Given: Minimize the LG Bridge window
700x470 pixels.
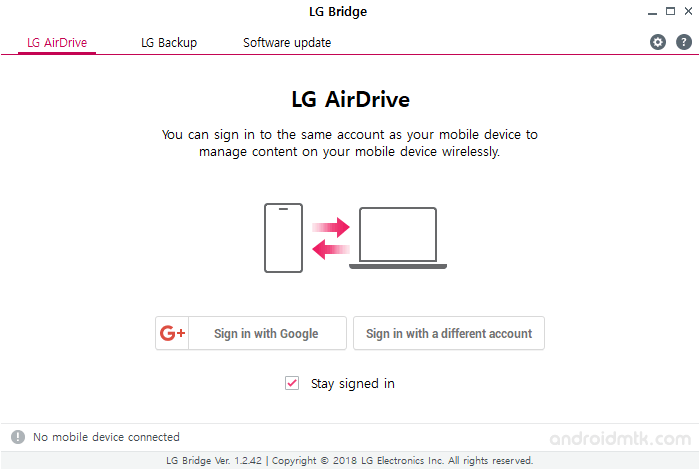Looking at the screenshot, I should pyautogui.click(x=652, y=12).
